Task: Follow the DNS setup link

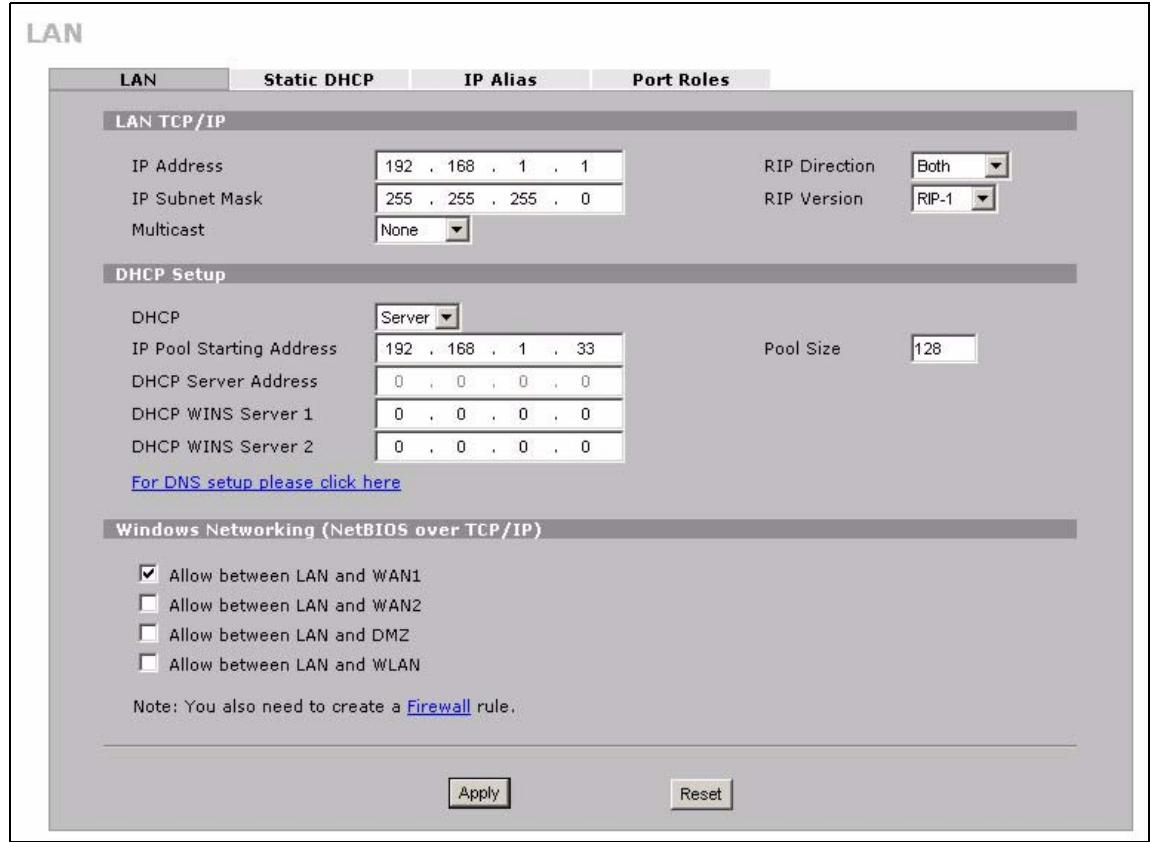Action: [266, 482]
